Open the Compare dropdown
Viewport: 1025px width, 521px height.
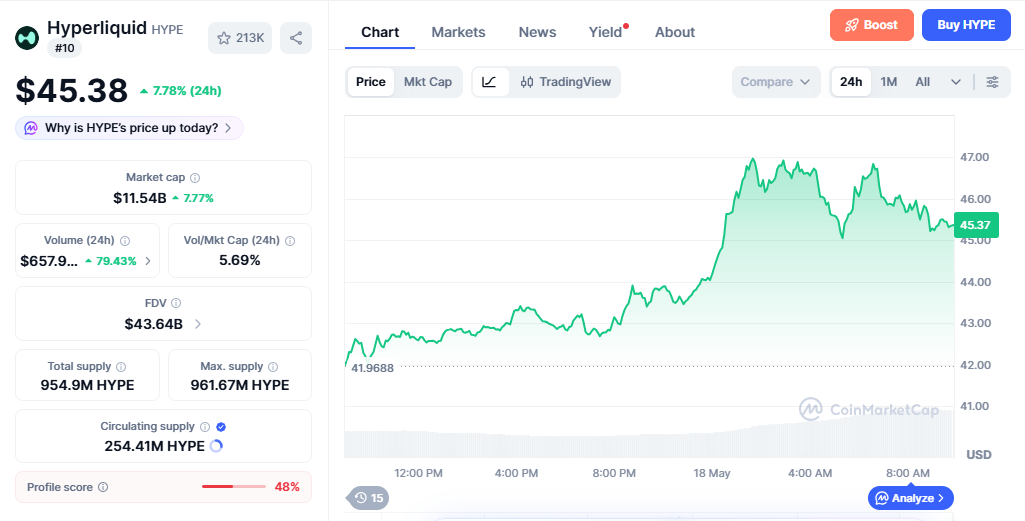tap(776, 82)
